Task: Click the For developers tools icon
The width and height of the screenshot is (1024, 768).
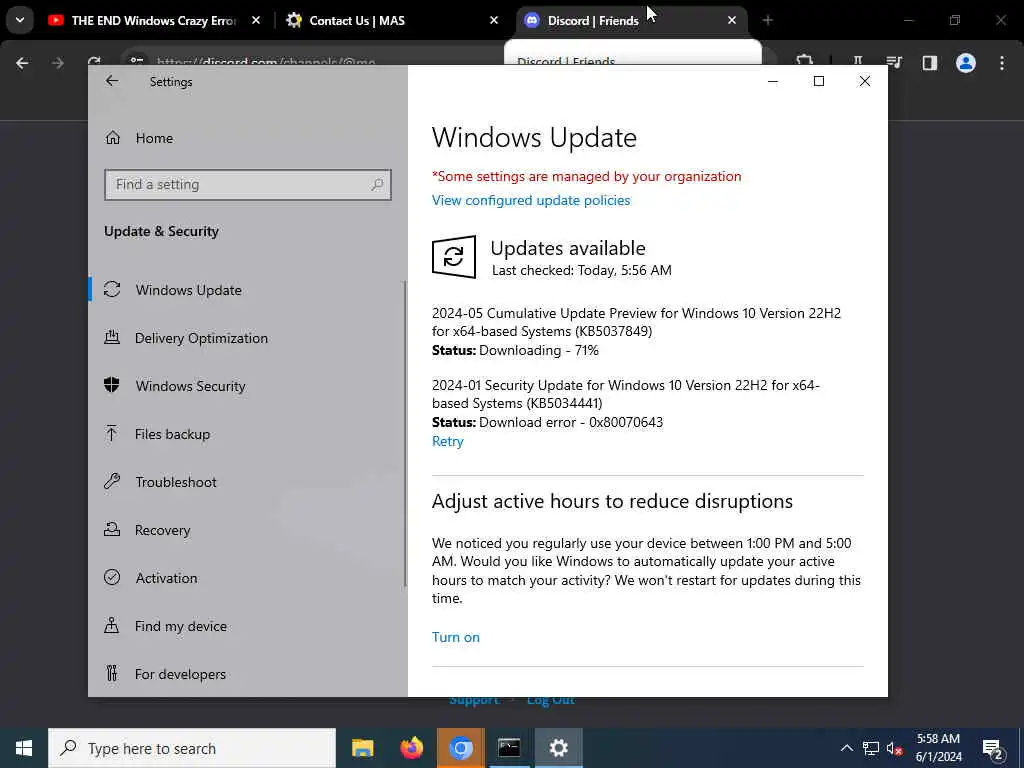Action: pos(112,673)
